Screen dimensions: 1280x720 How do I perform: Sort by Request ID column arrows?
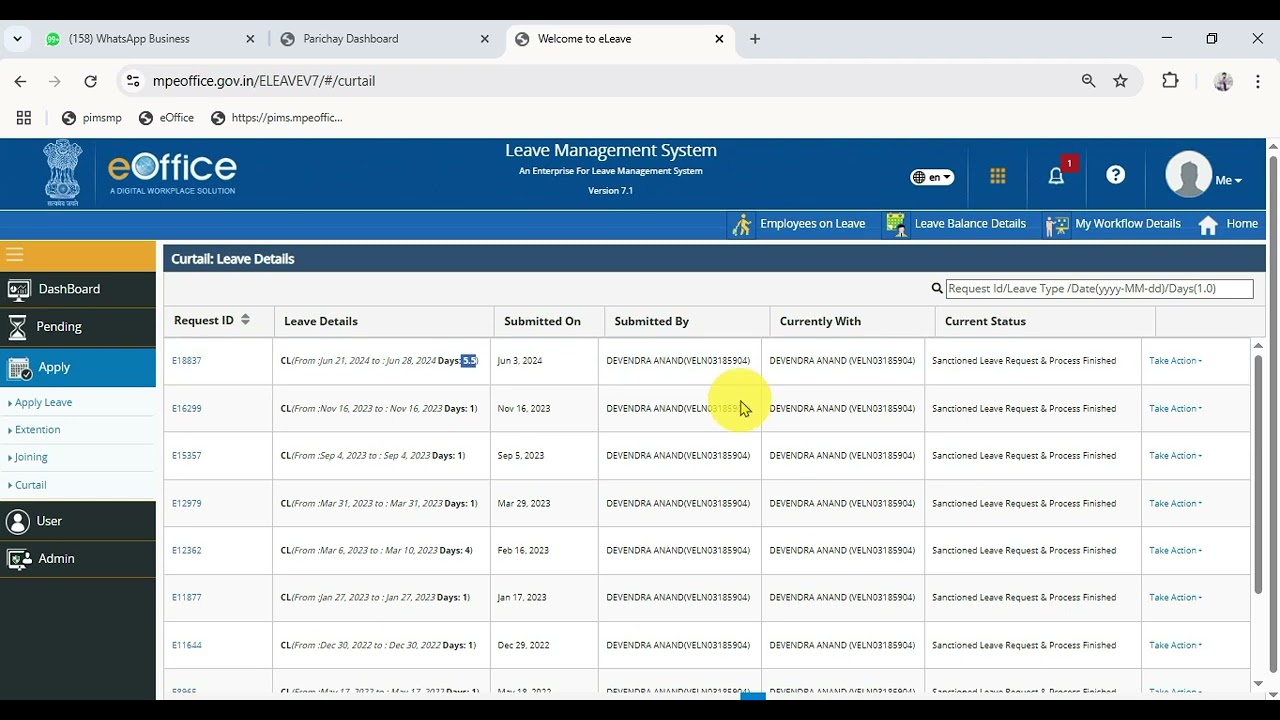click(245, 320)
